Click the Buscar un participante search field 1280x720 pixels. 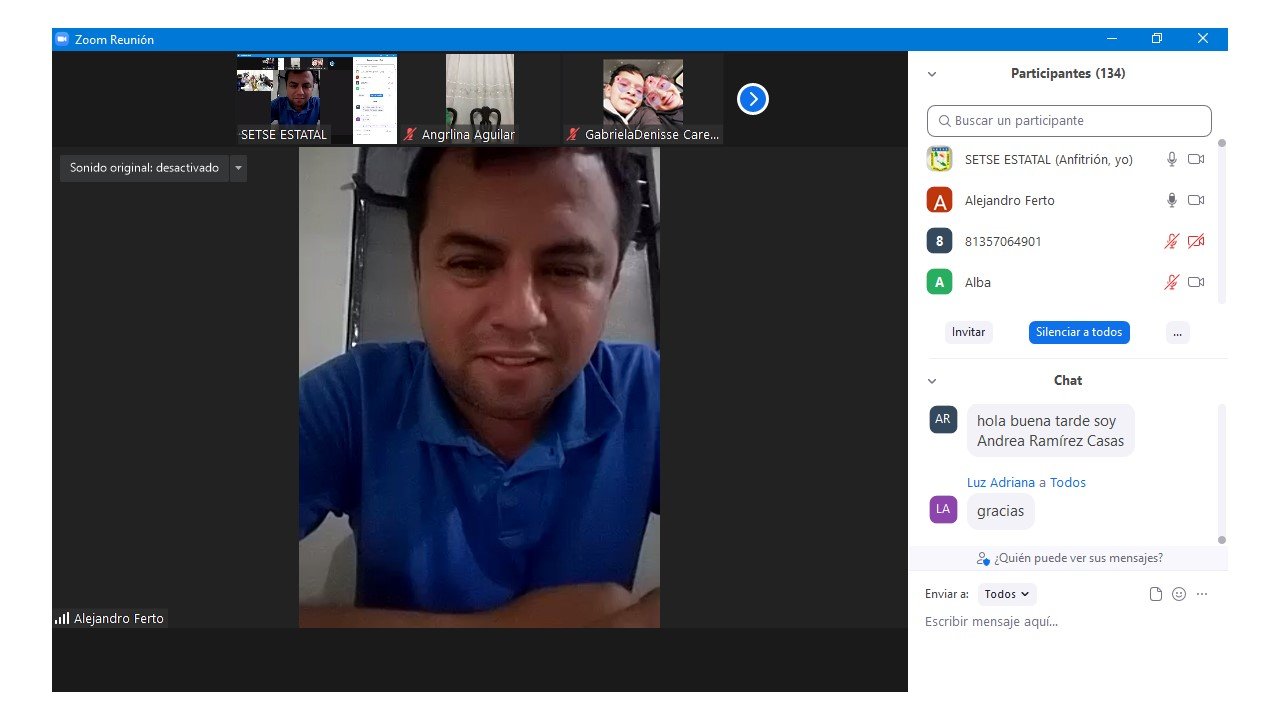click(x=1069, y=121)
